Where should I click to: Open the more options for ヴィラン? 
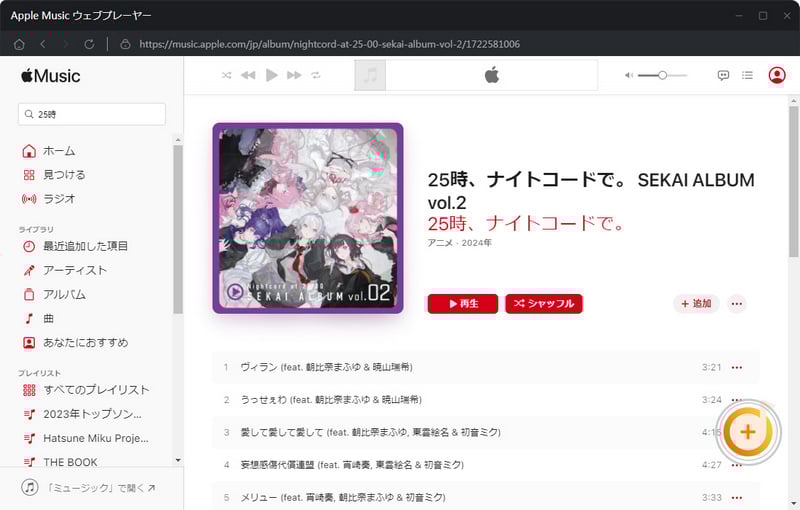[x=737, y=367]
